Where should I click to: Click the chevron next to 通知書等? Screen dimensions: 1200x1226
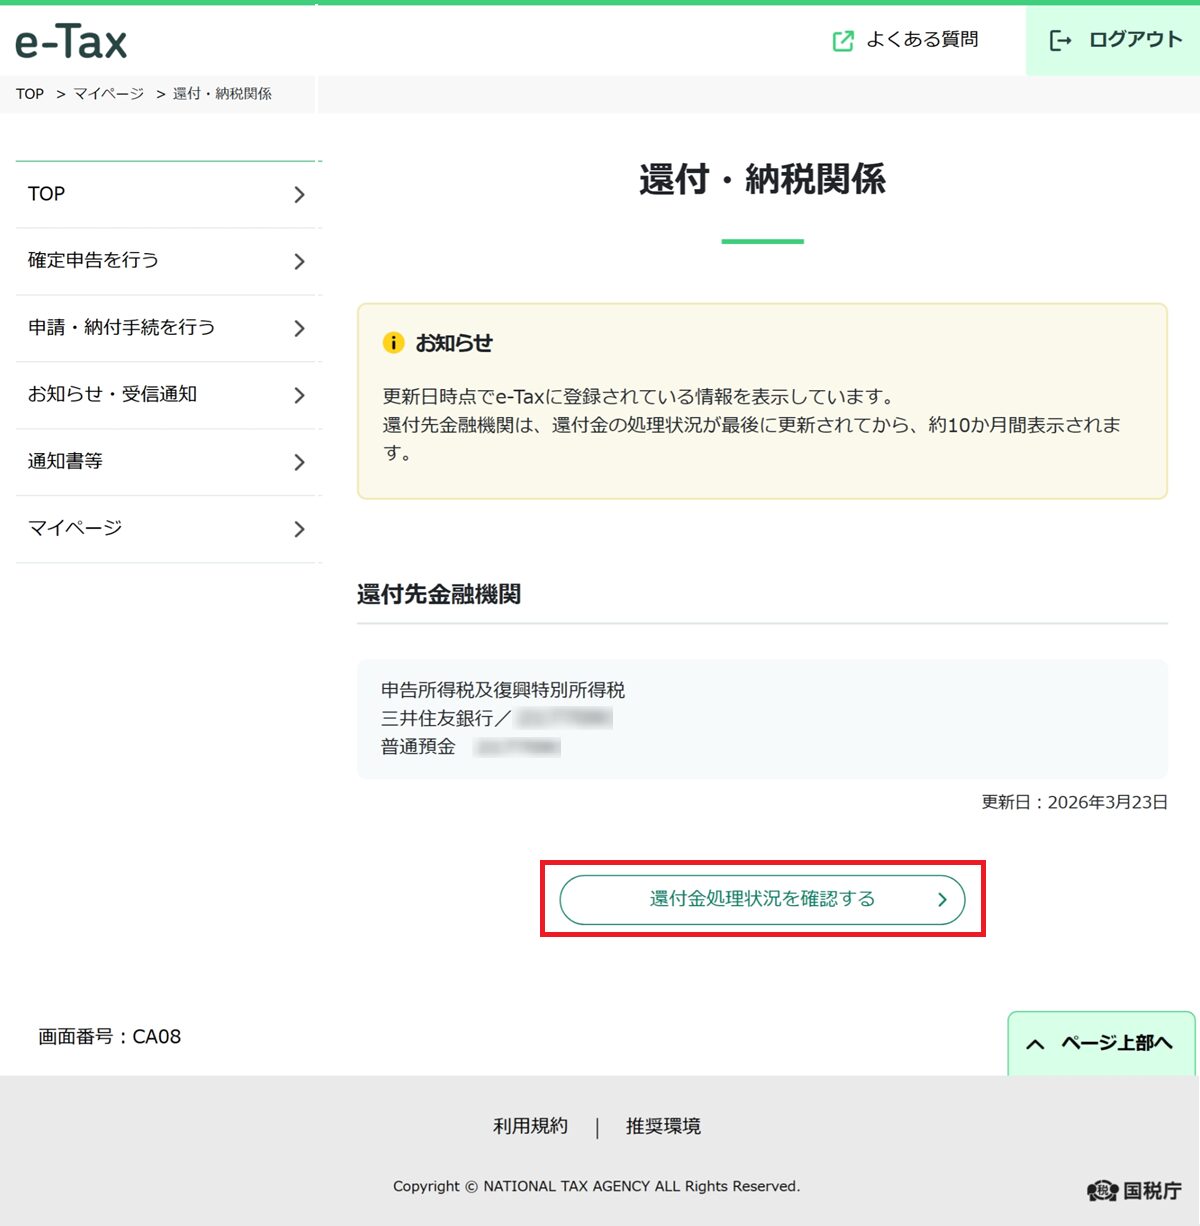(x=298, y=462)
